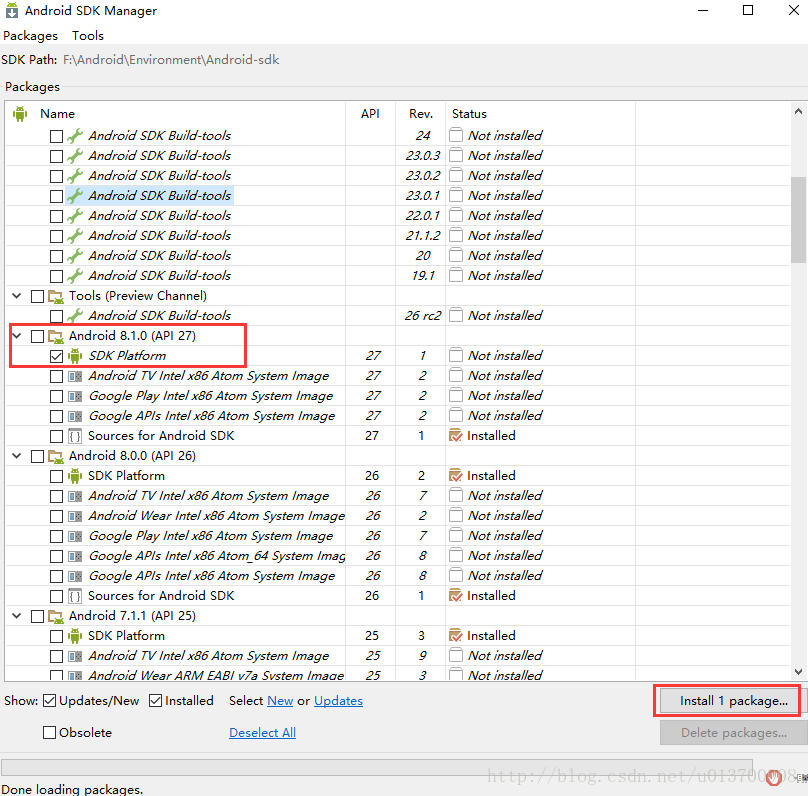Screen dimensions: 808x796
Task: Click the Android SDK Manager title bar icon
Action: tap(11, 11)
